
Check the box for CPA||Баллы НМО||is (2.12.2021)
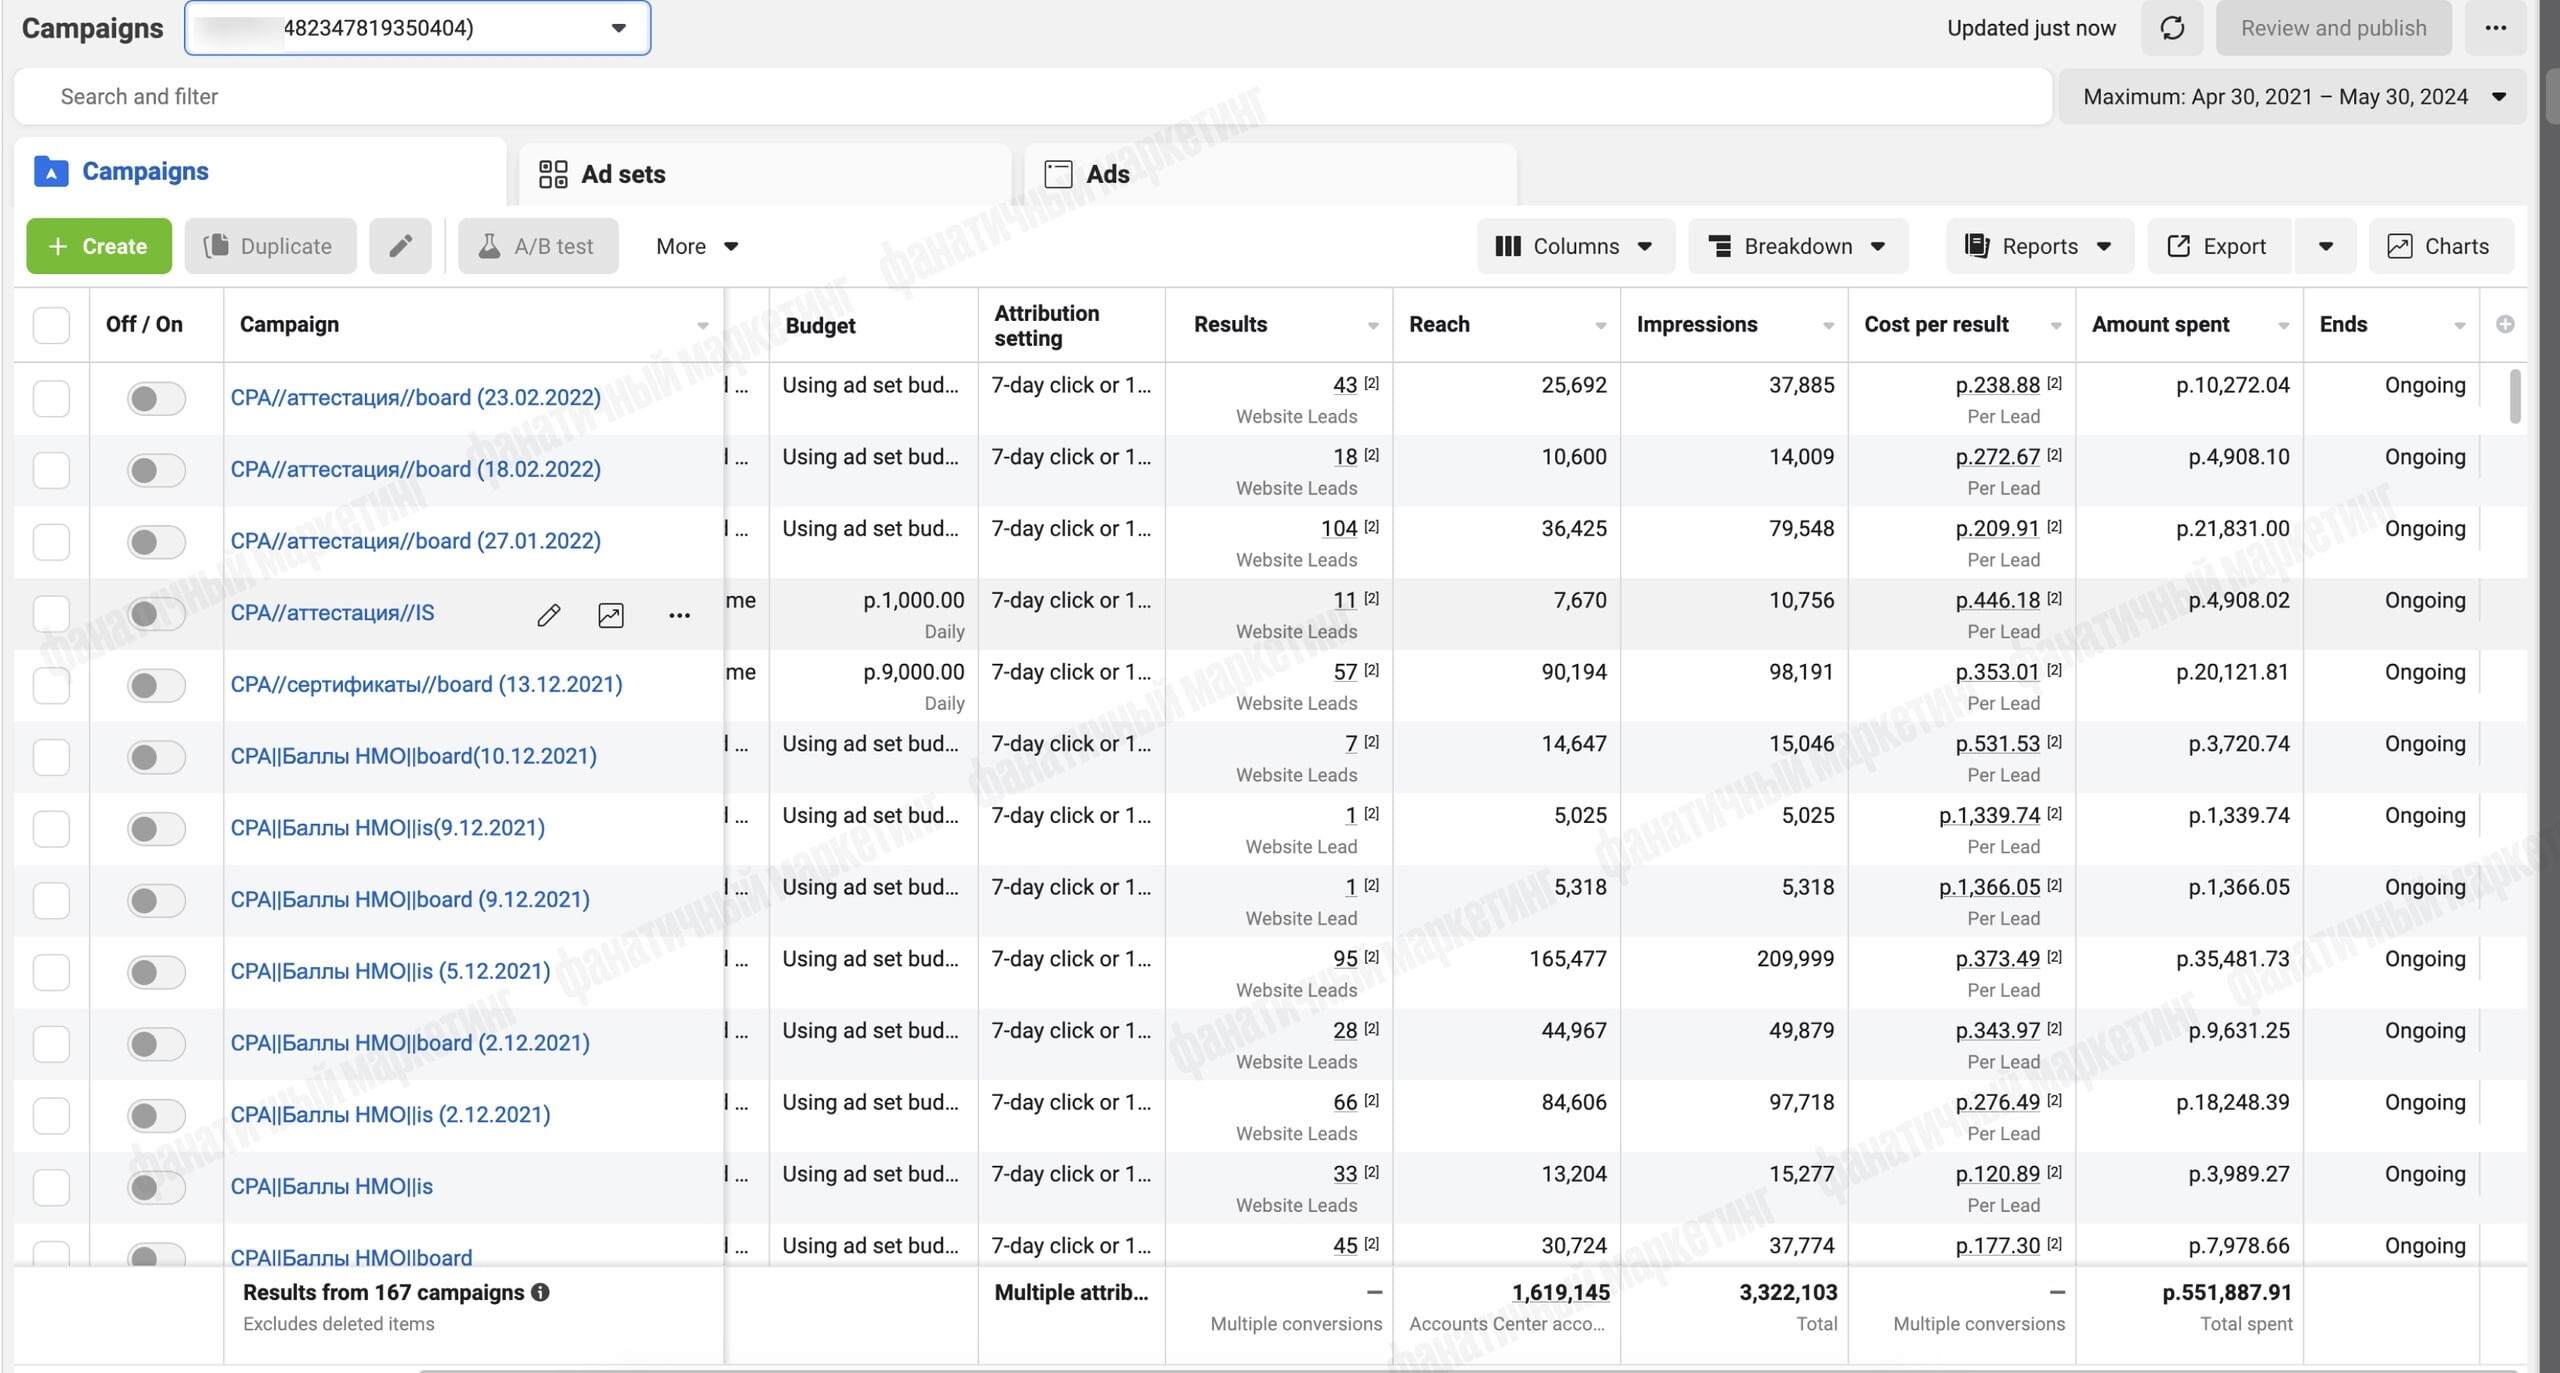click(51, 1116)
